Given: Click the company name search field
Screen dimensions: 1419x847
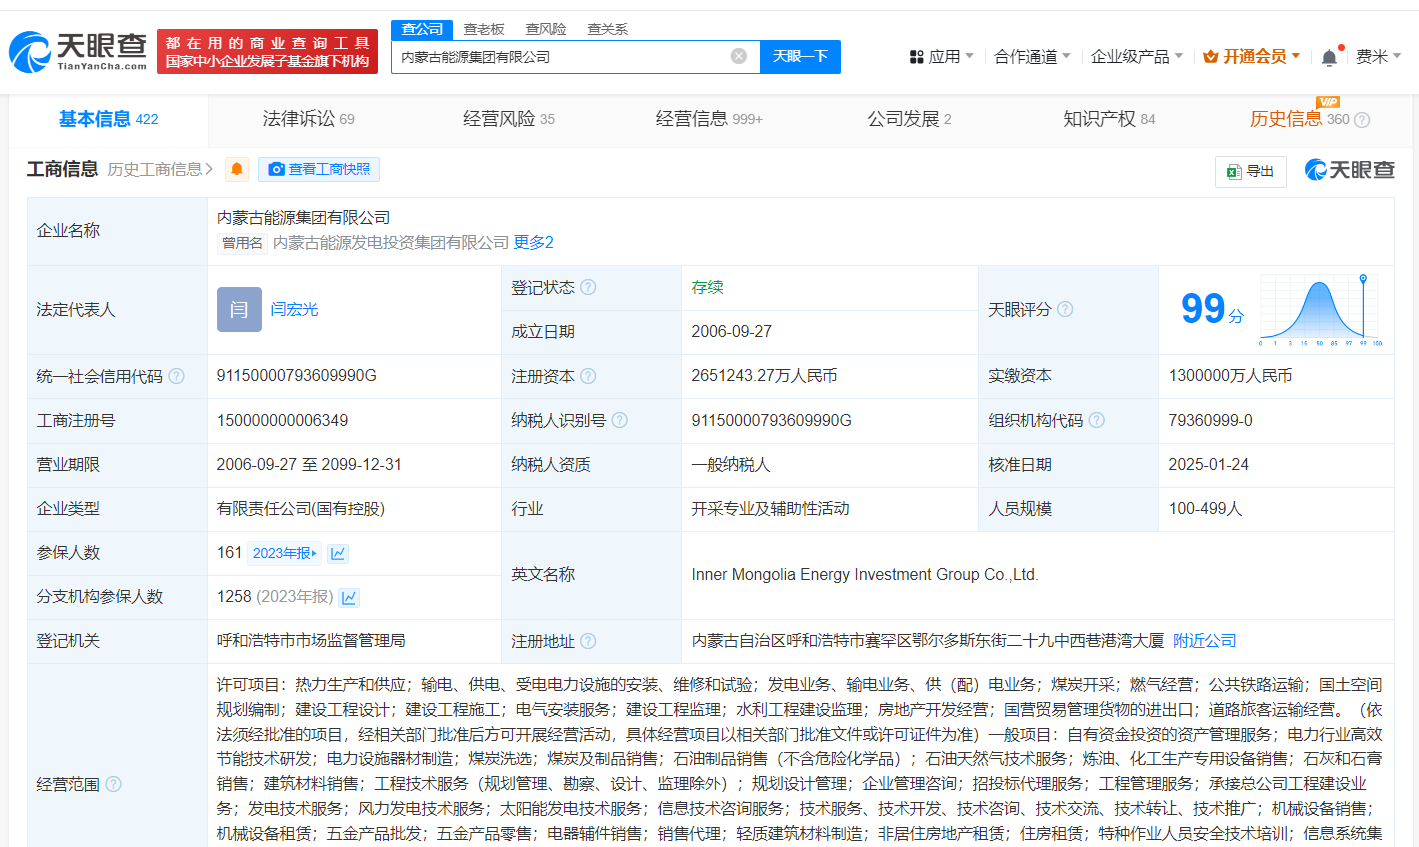Looking at the screenshot, I should coord(560,57).
